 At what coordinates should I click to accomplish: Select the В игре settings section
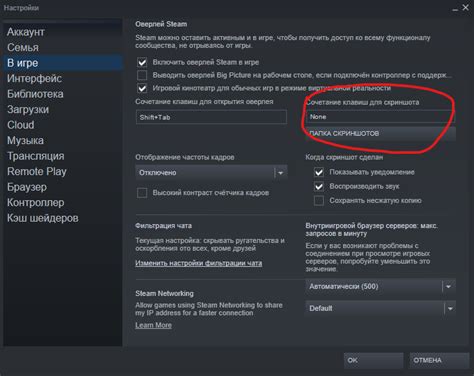(x=63, y=63)
